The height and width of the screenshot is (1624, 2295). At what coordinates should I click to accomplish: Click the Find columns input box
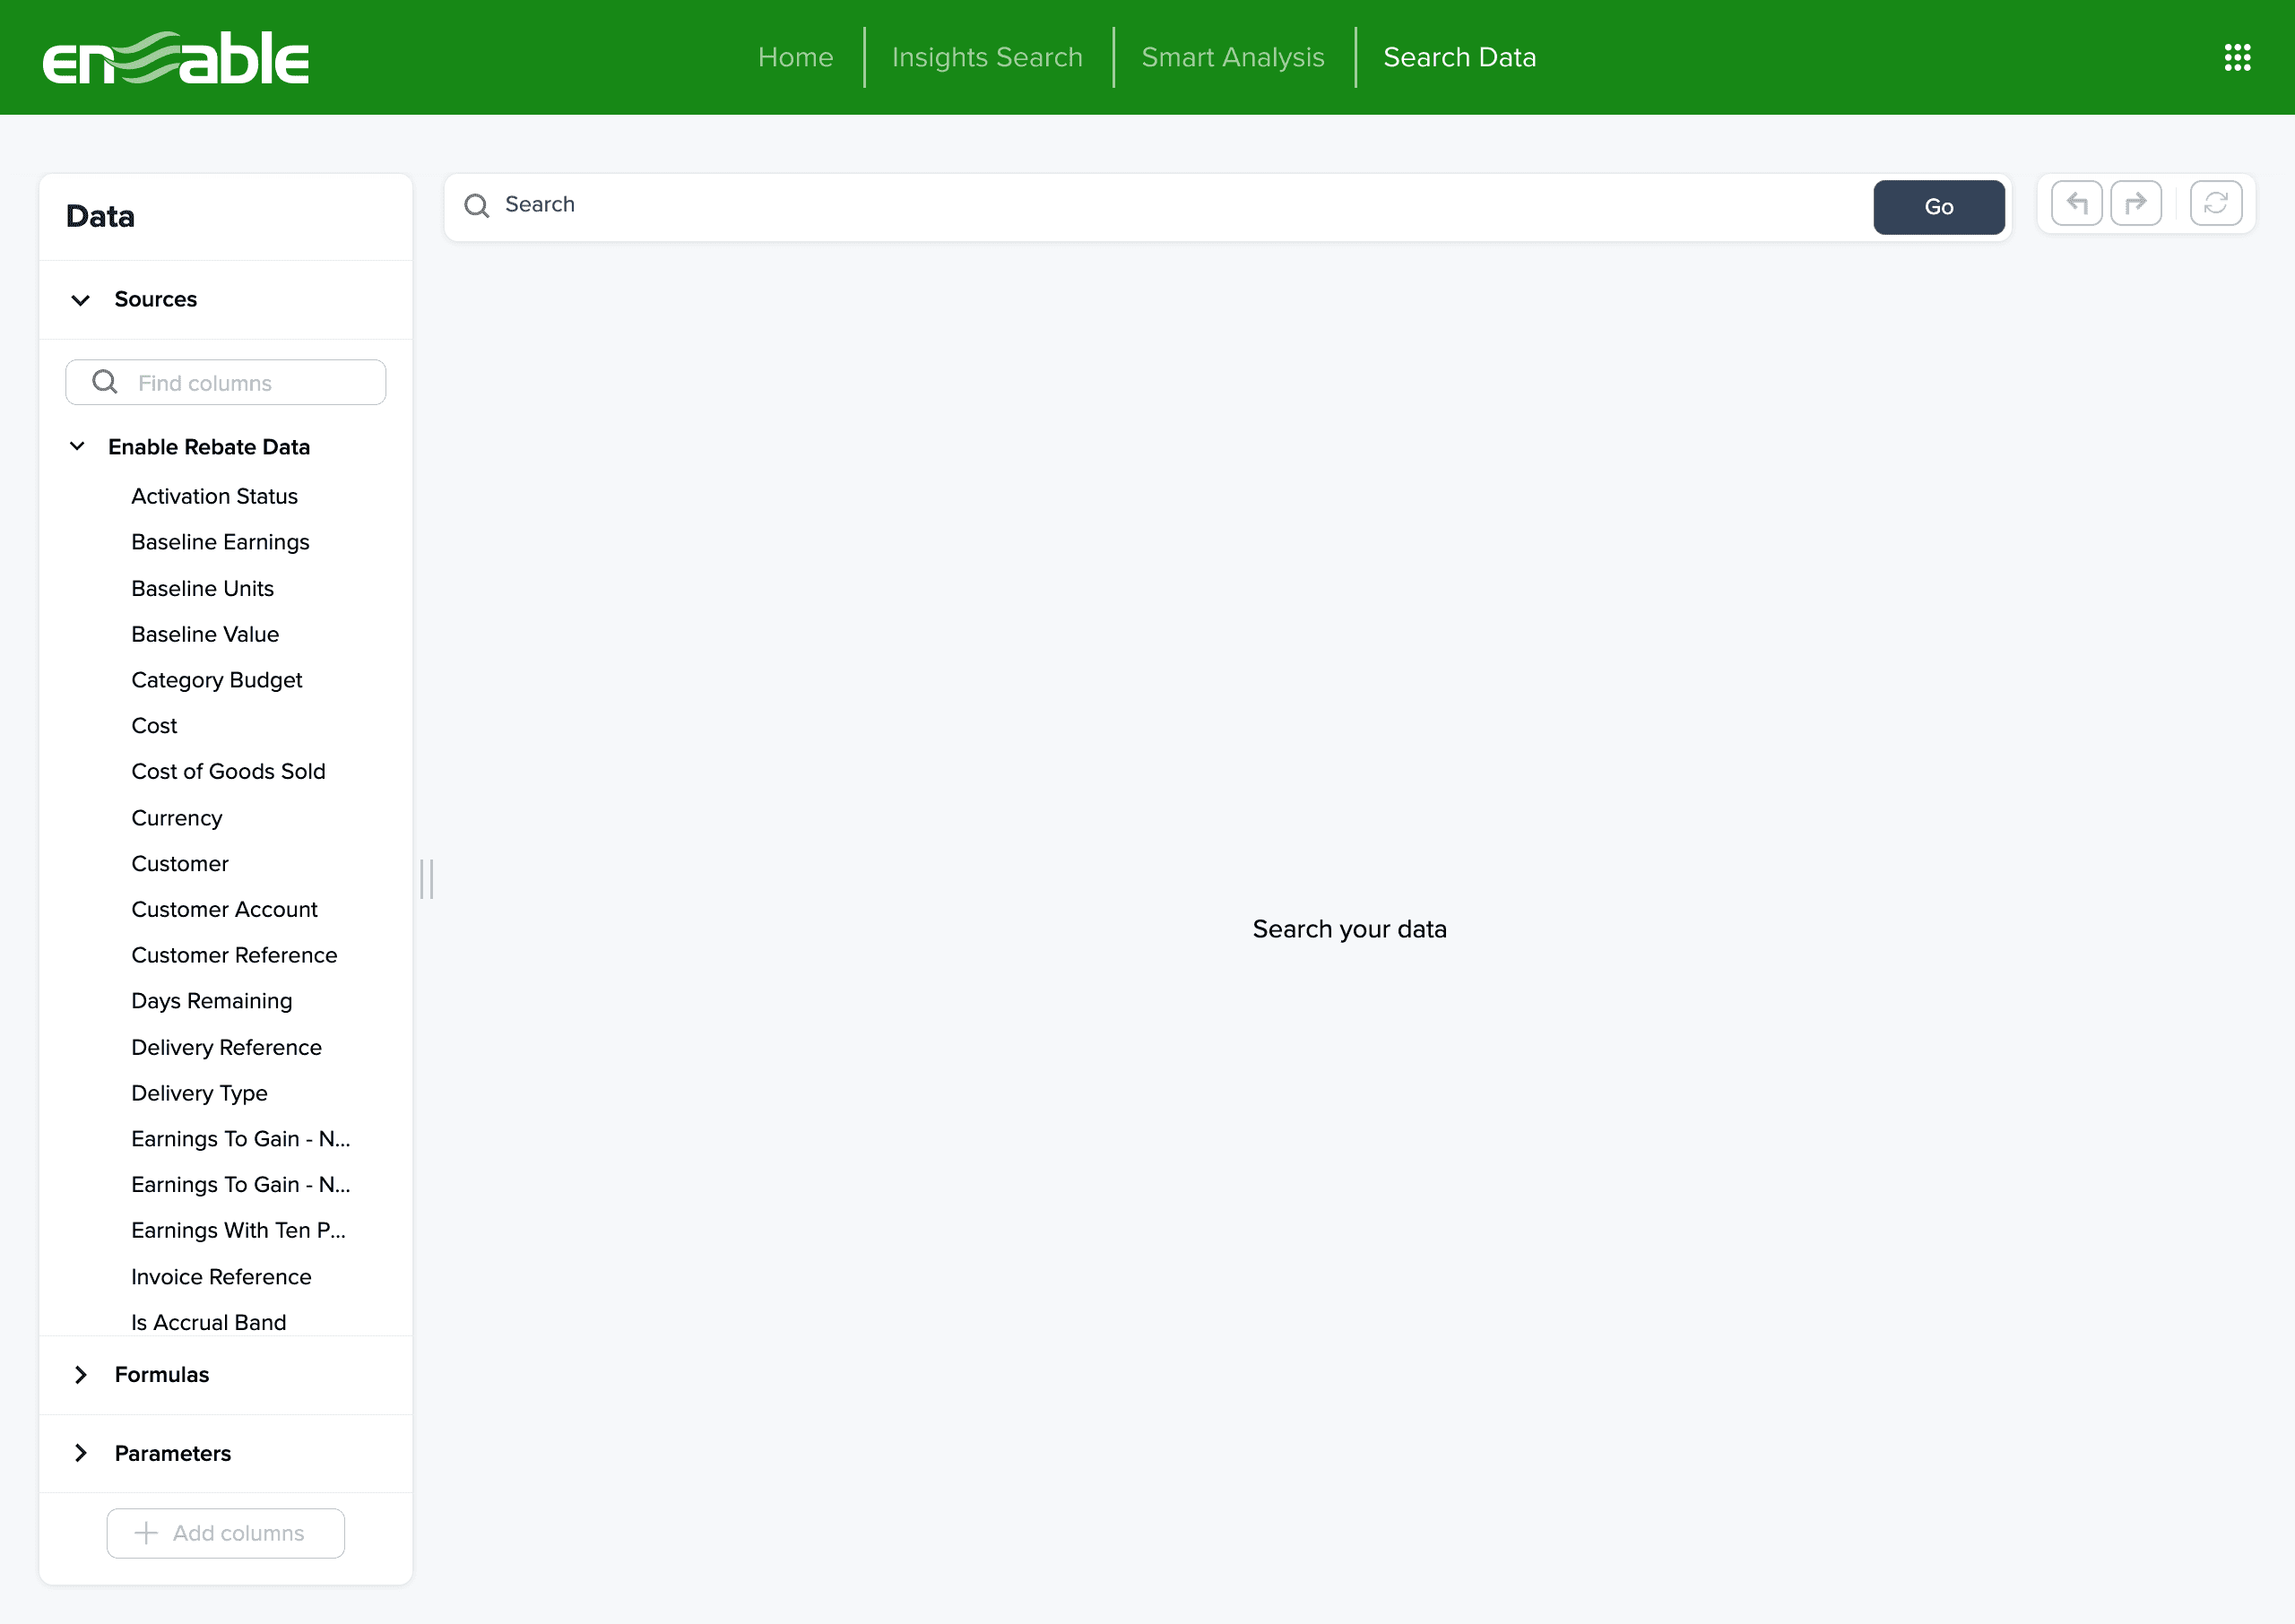pyautogui.click(x=226, y=383)
